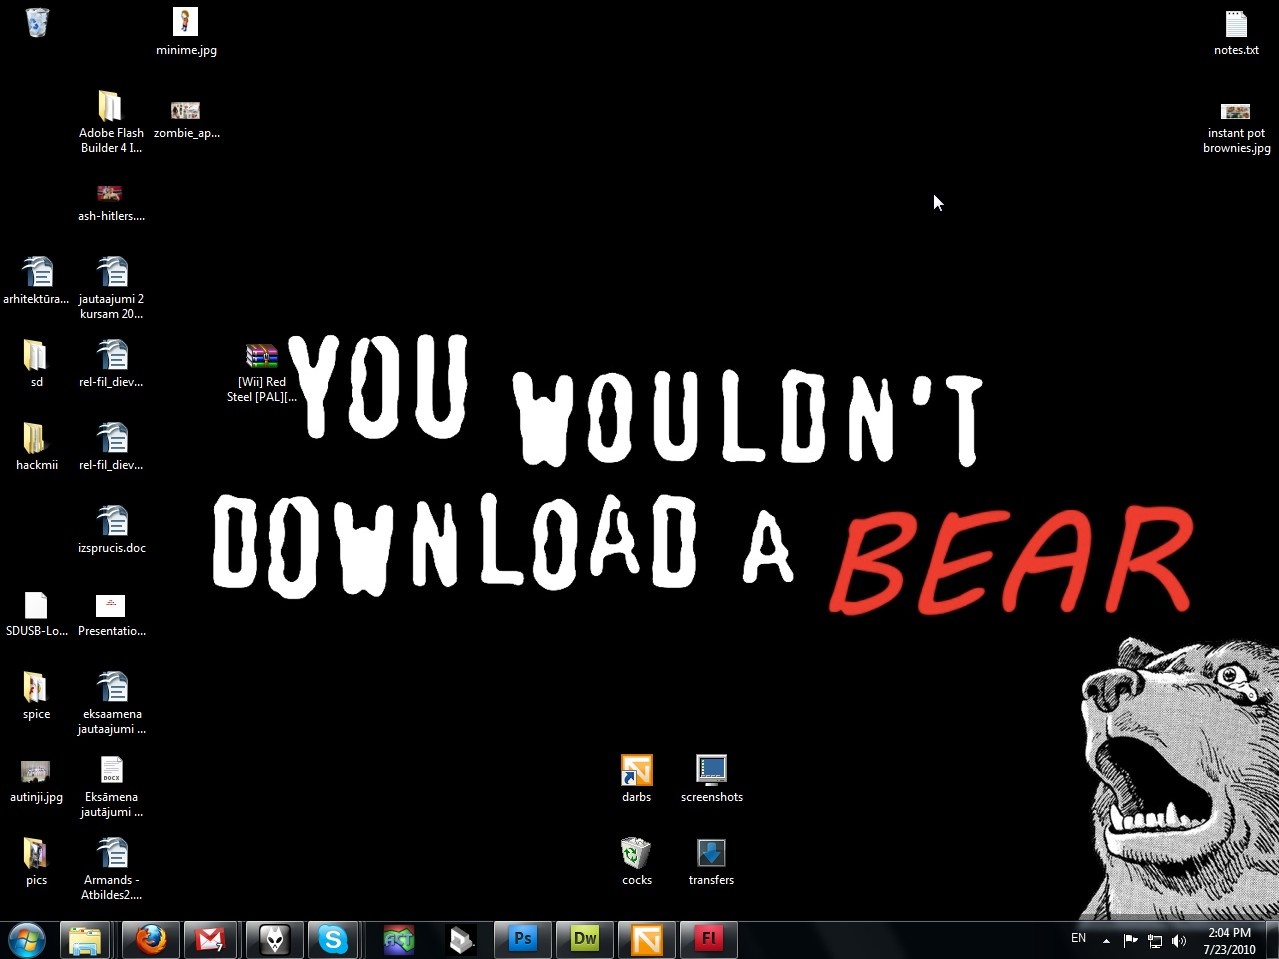Open the volume speaker tray icon

(1179, 940)
